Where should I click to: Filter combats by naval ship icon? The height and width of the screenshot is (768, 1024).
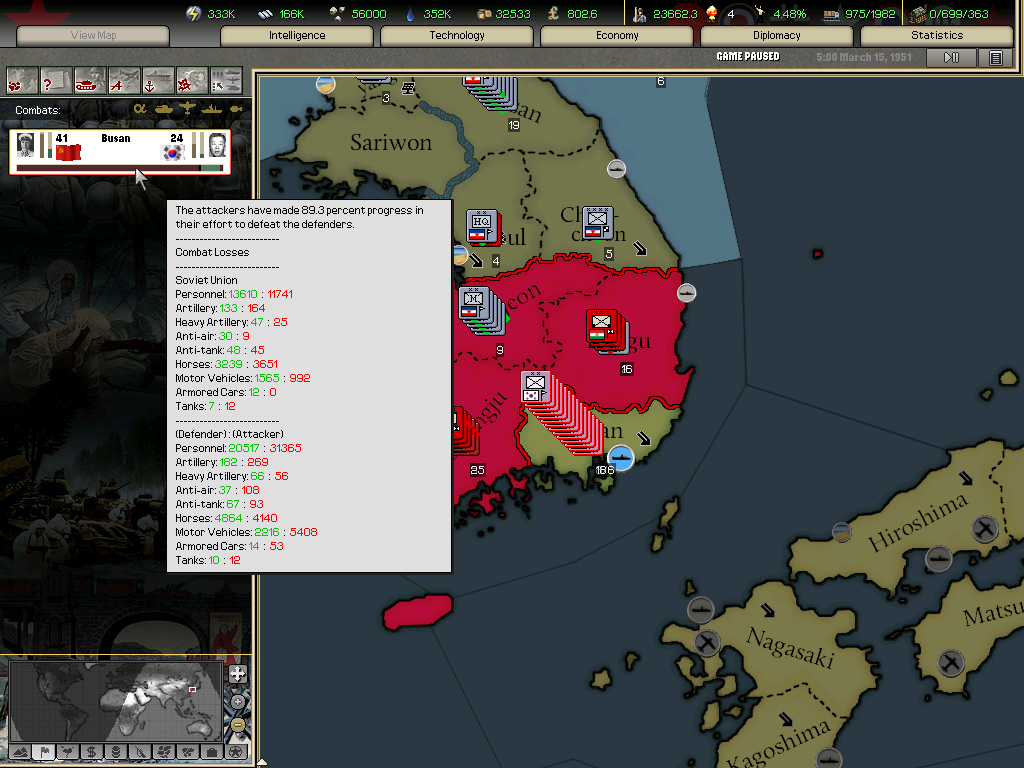point(211,109)
